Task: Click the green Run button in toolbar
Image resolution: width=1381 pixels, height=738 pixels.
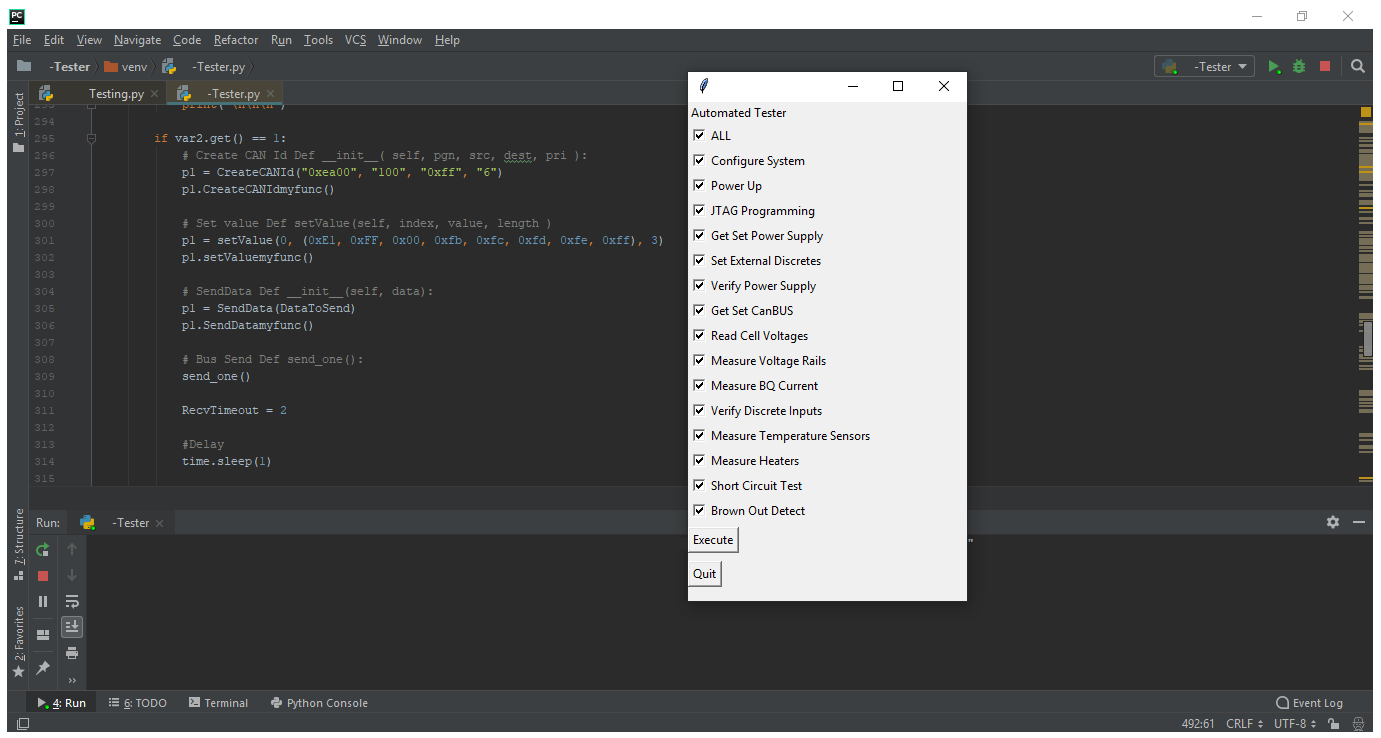Action: tap(1273, 67)
